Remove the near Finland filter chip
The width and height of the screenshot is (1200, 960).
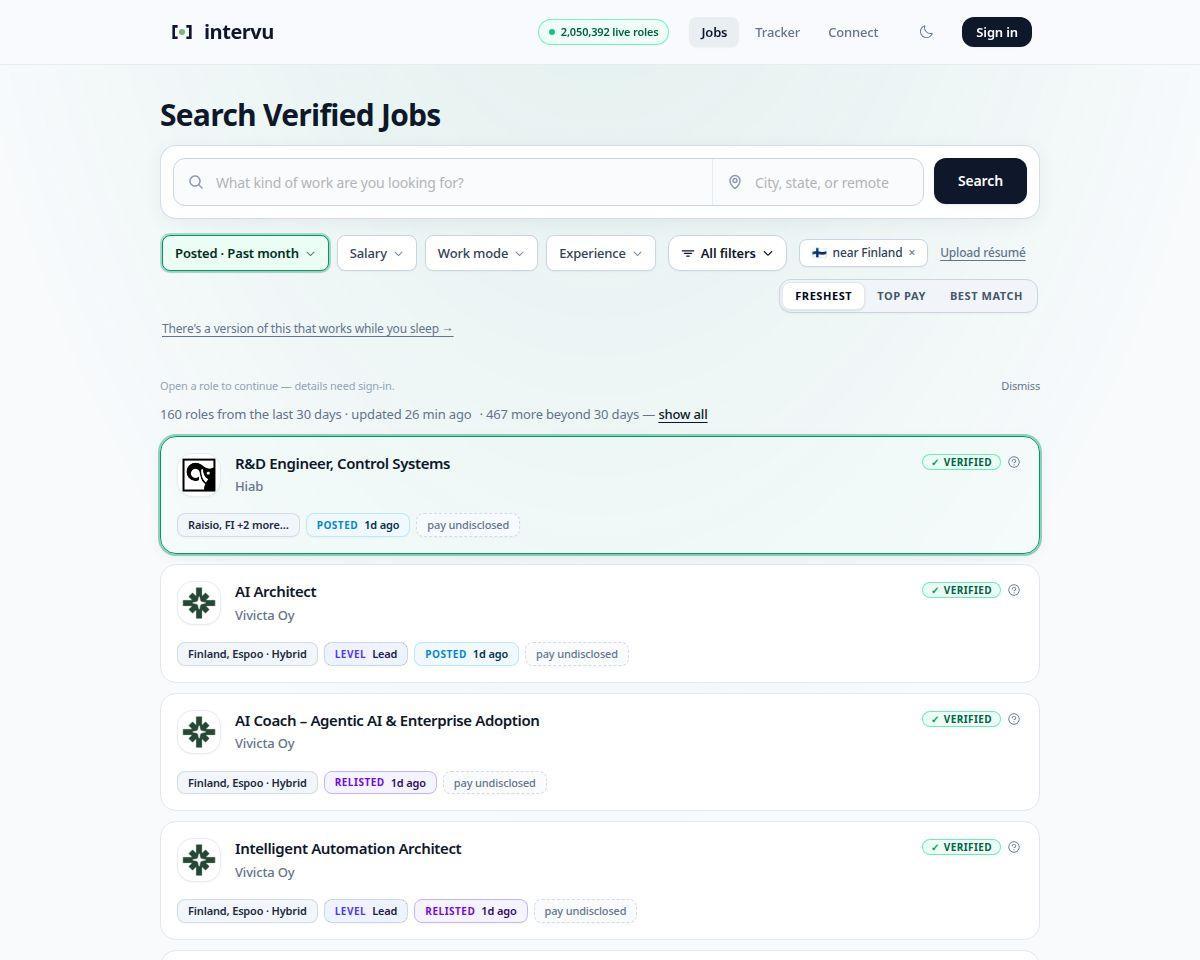911,253
